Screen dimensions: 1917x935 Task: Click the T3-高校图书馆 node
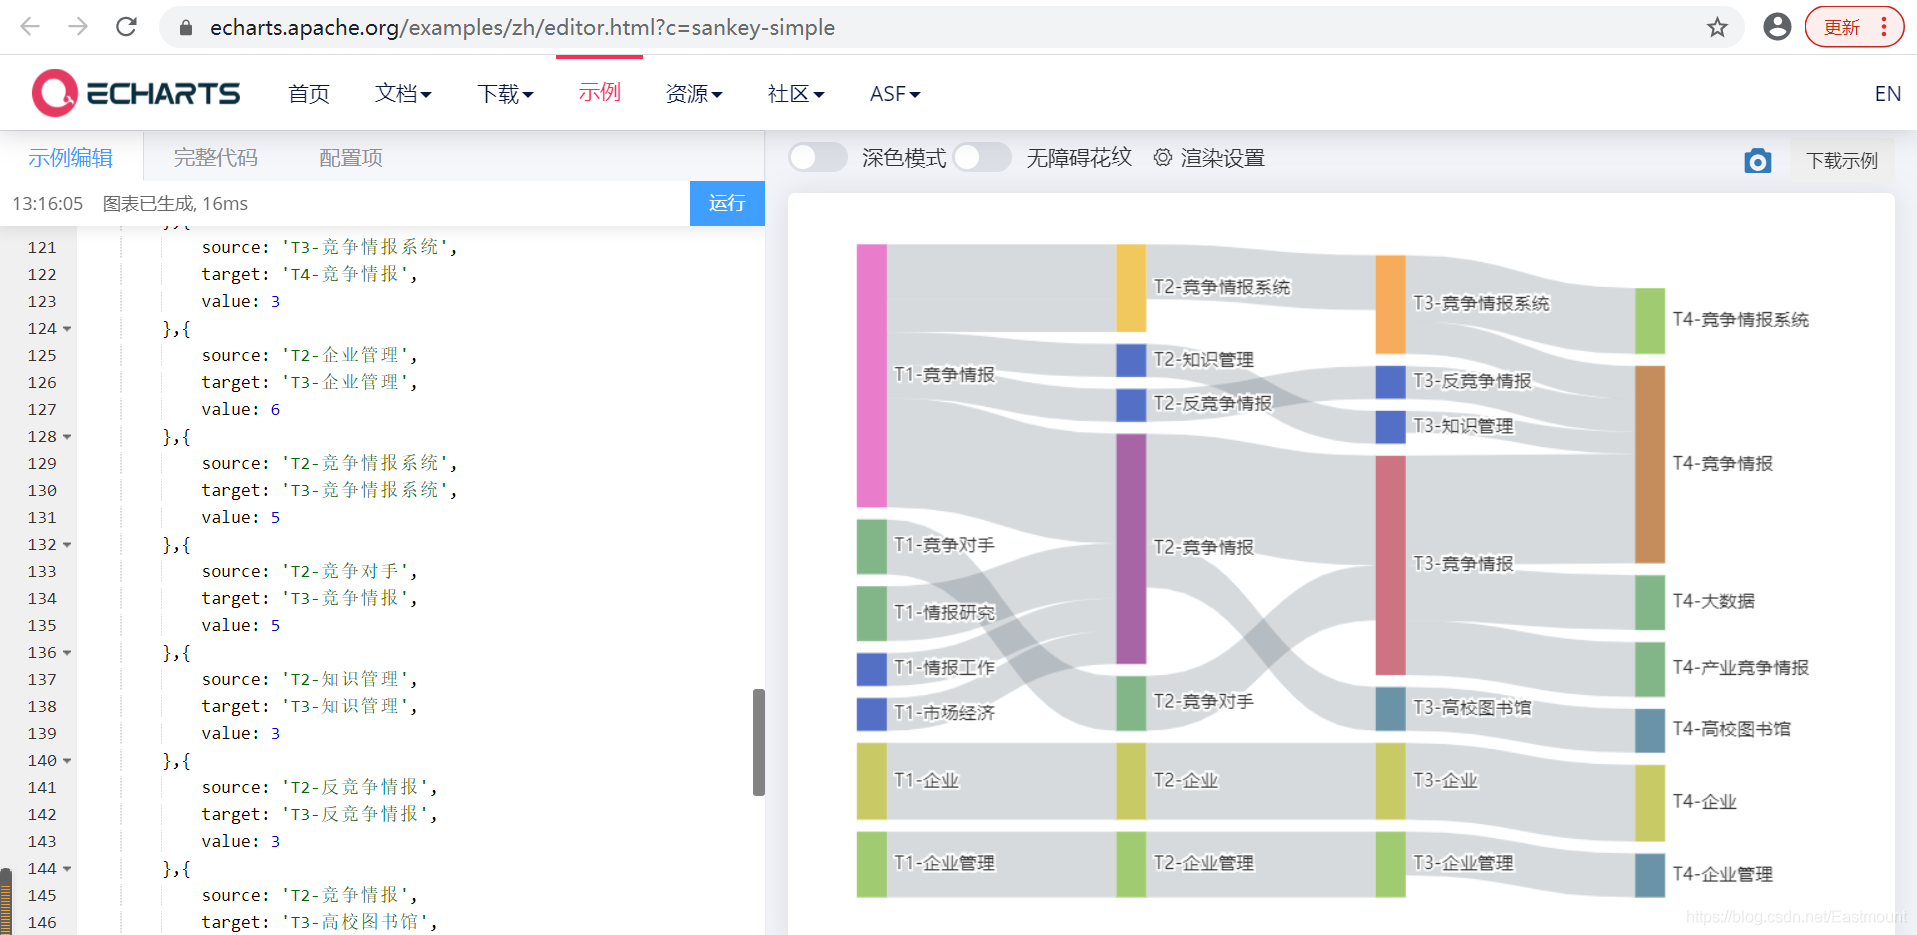click(x=1390, y=709)
